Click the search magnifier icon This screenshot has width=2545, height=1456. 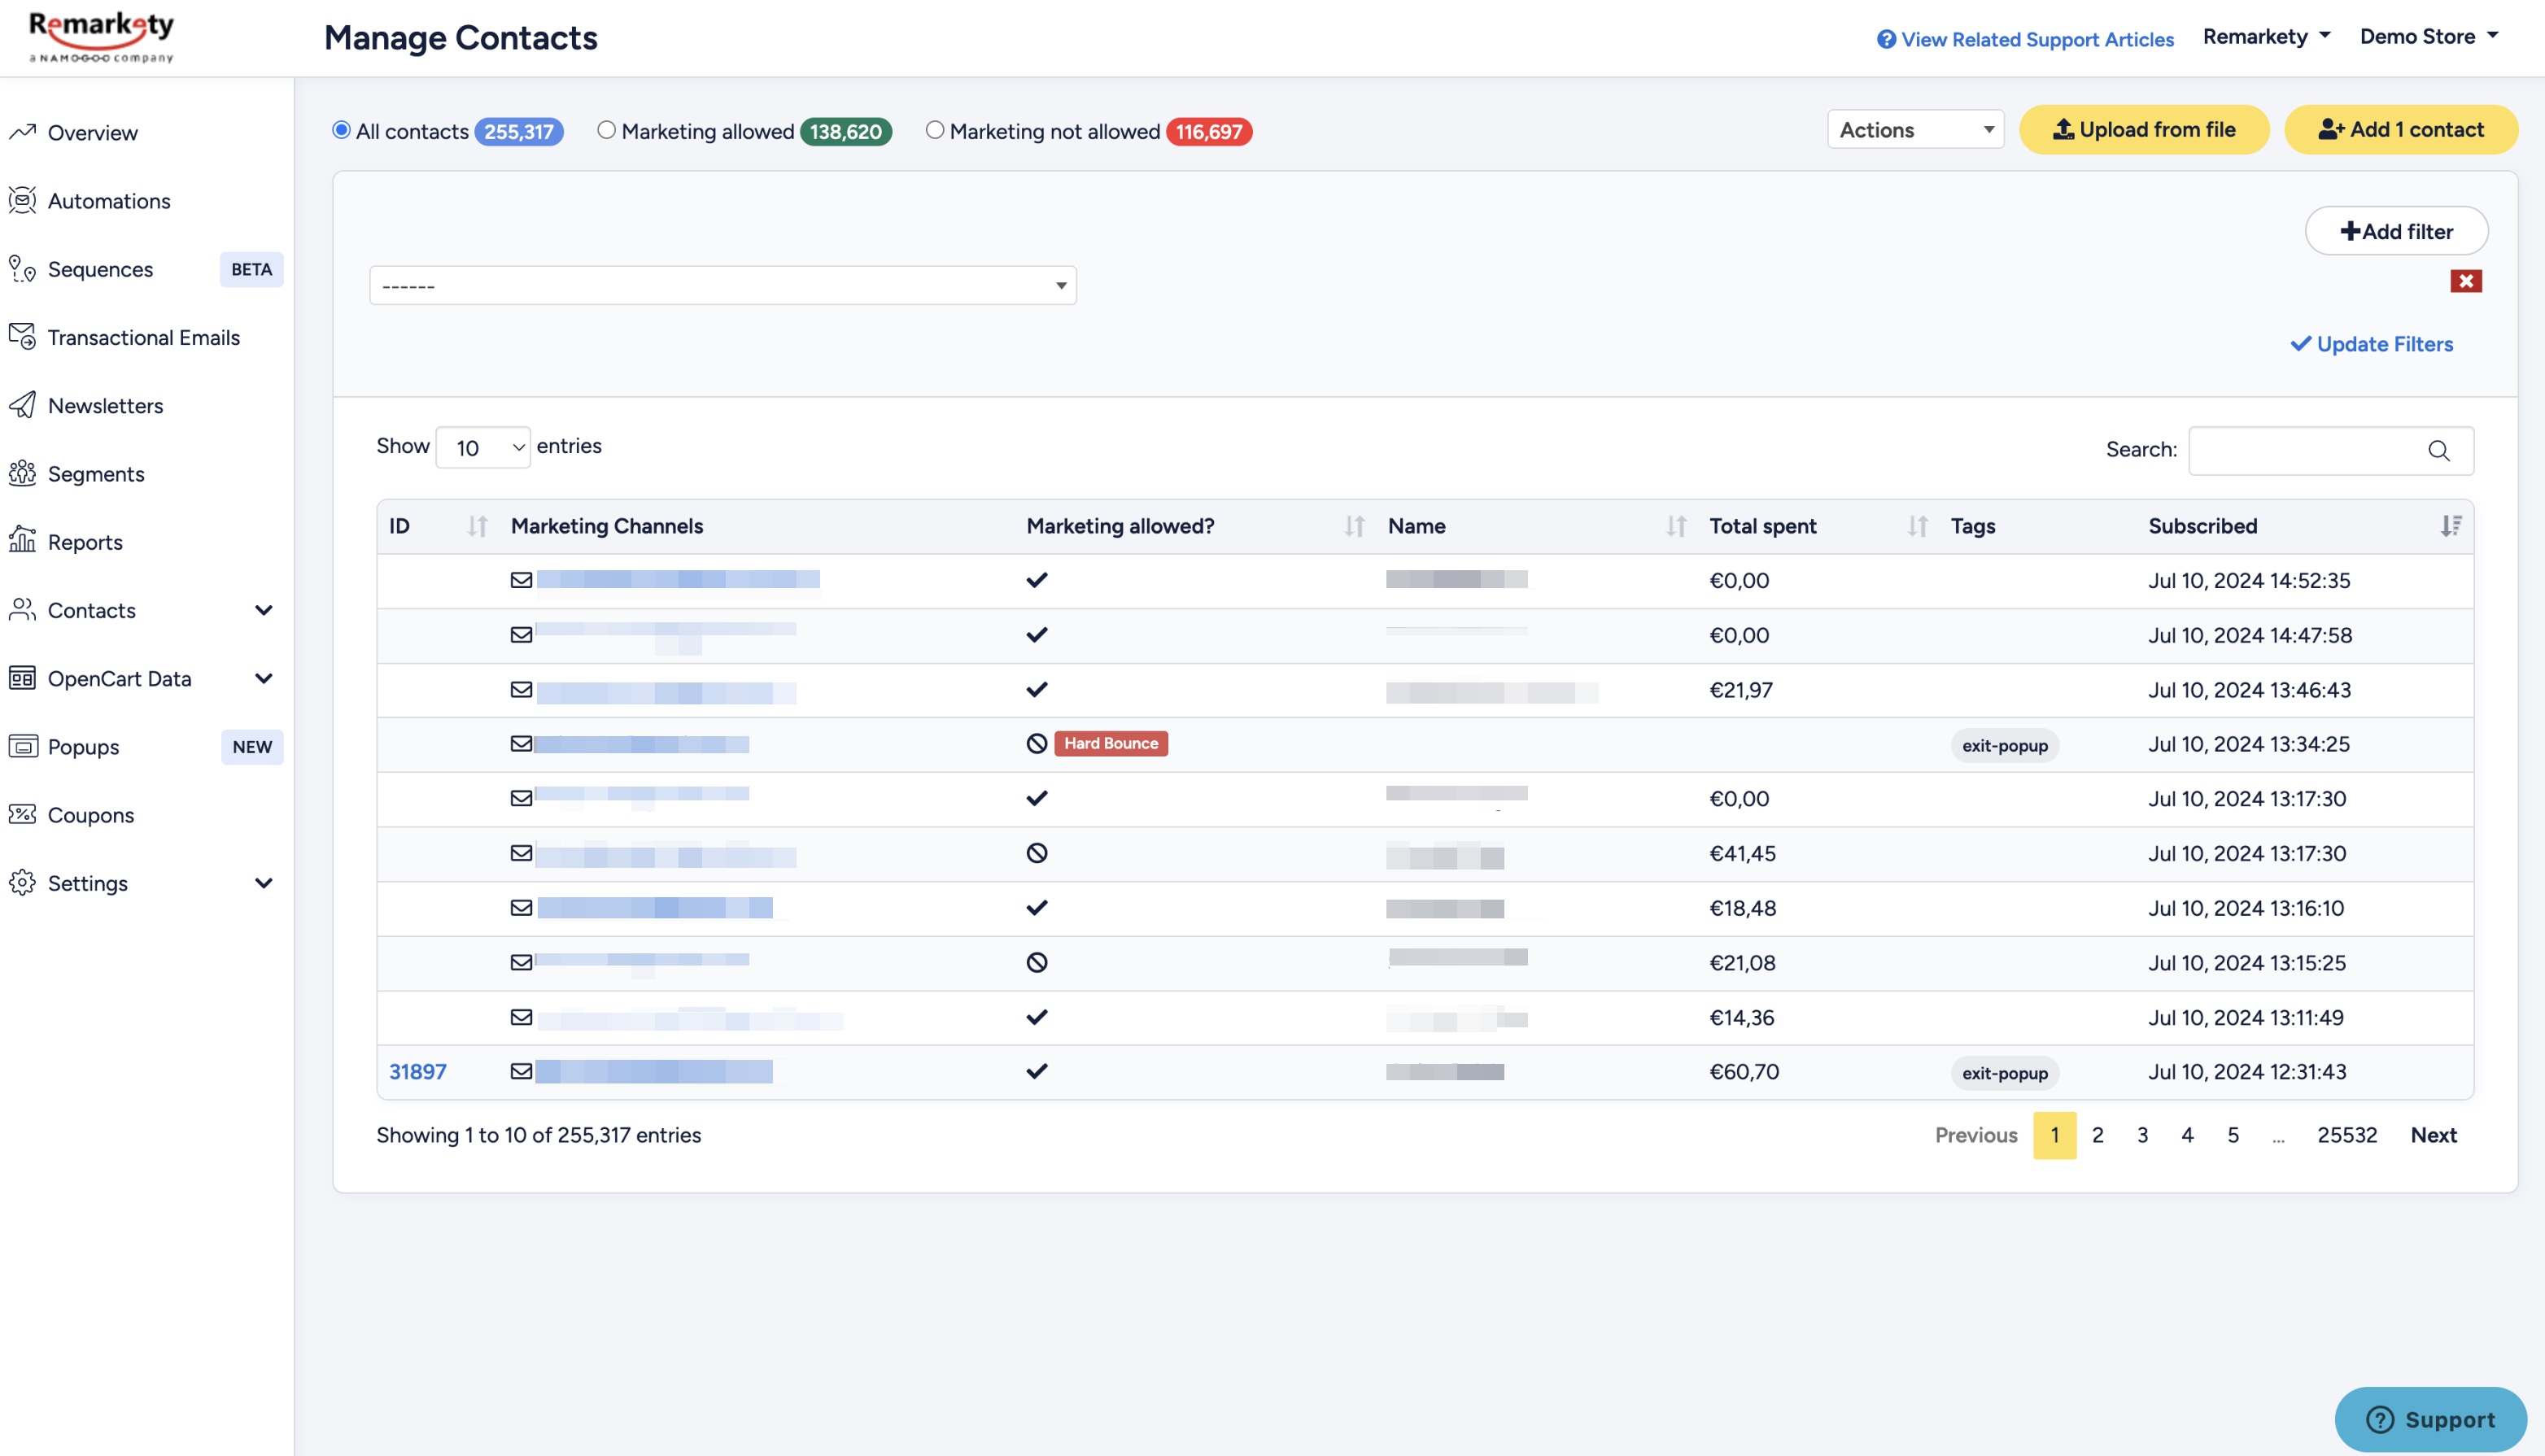[x=2439, y=451]
